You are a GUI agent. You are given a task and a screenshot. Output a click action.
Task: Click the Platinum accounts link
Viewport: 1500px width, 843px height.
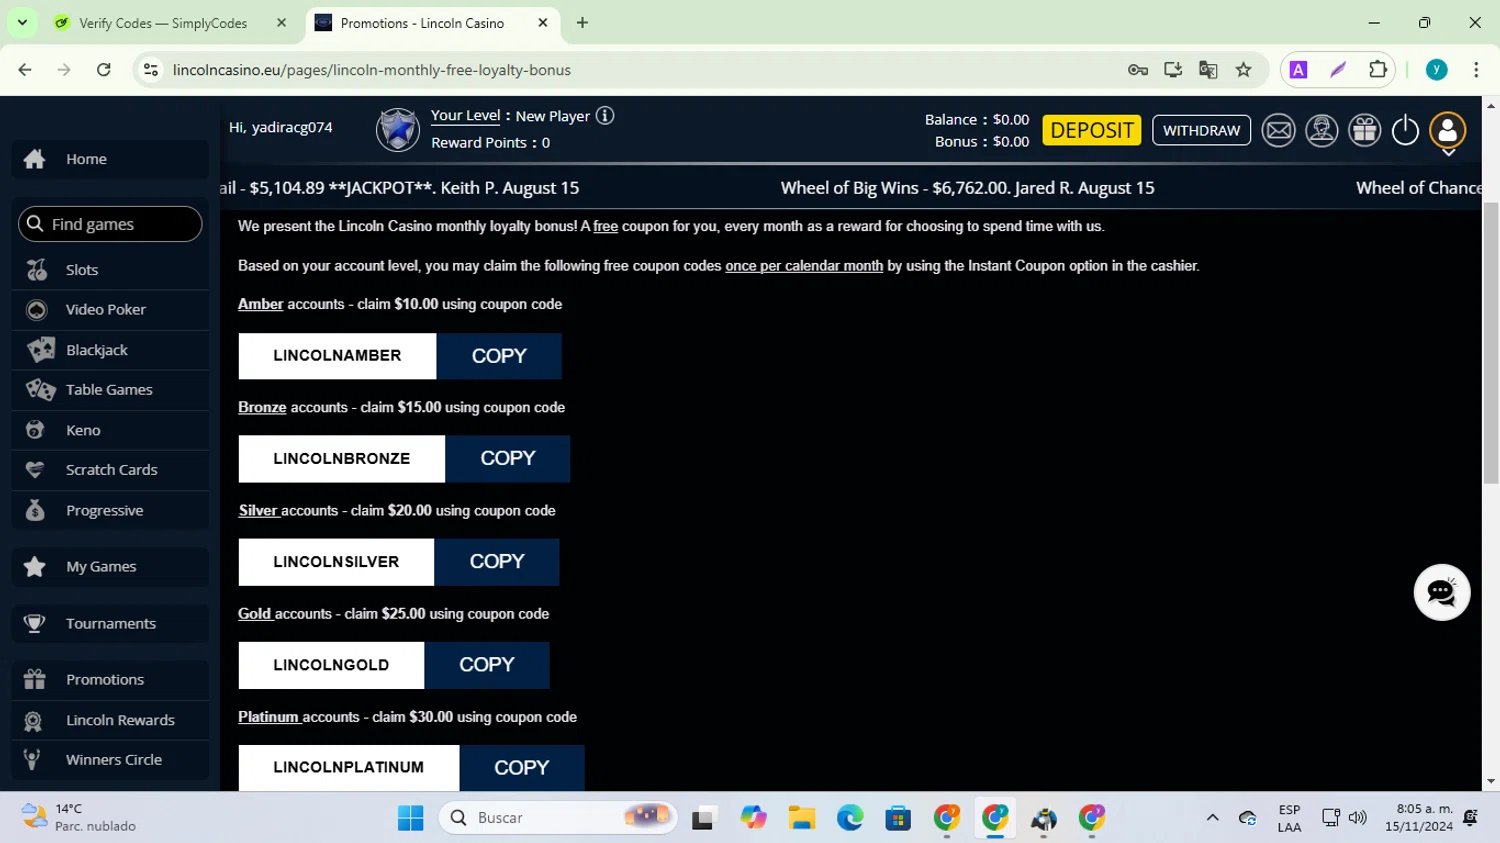coord(268,717)
